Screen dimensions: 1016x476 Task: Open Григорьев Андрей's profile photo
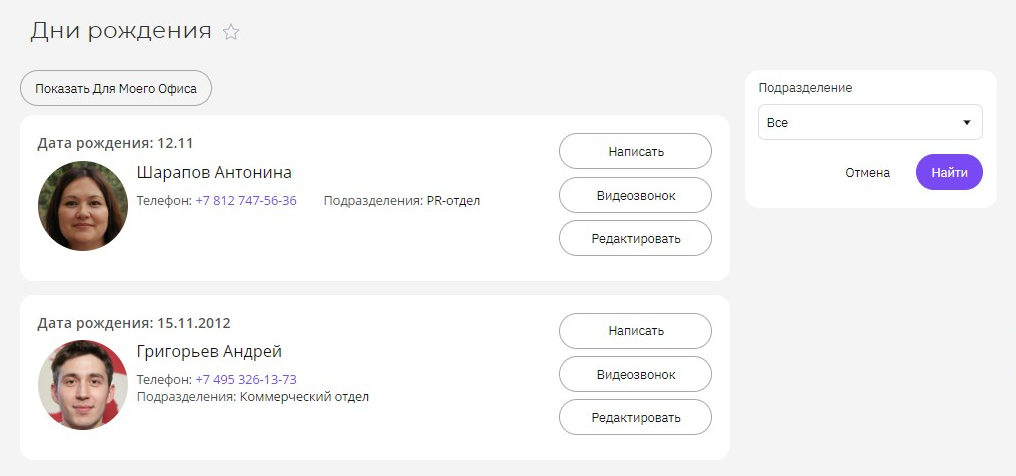point(83,385)
